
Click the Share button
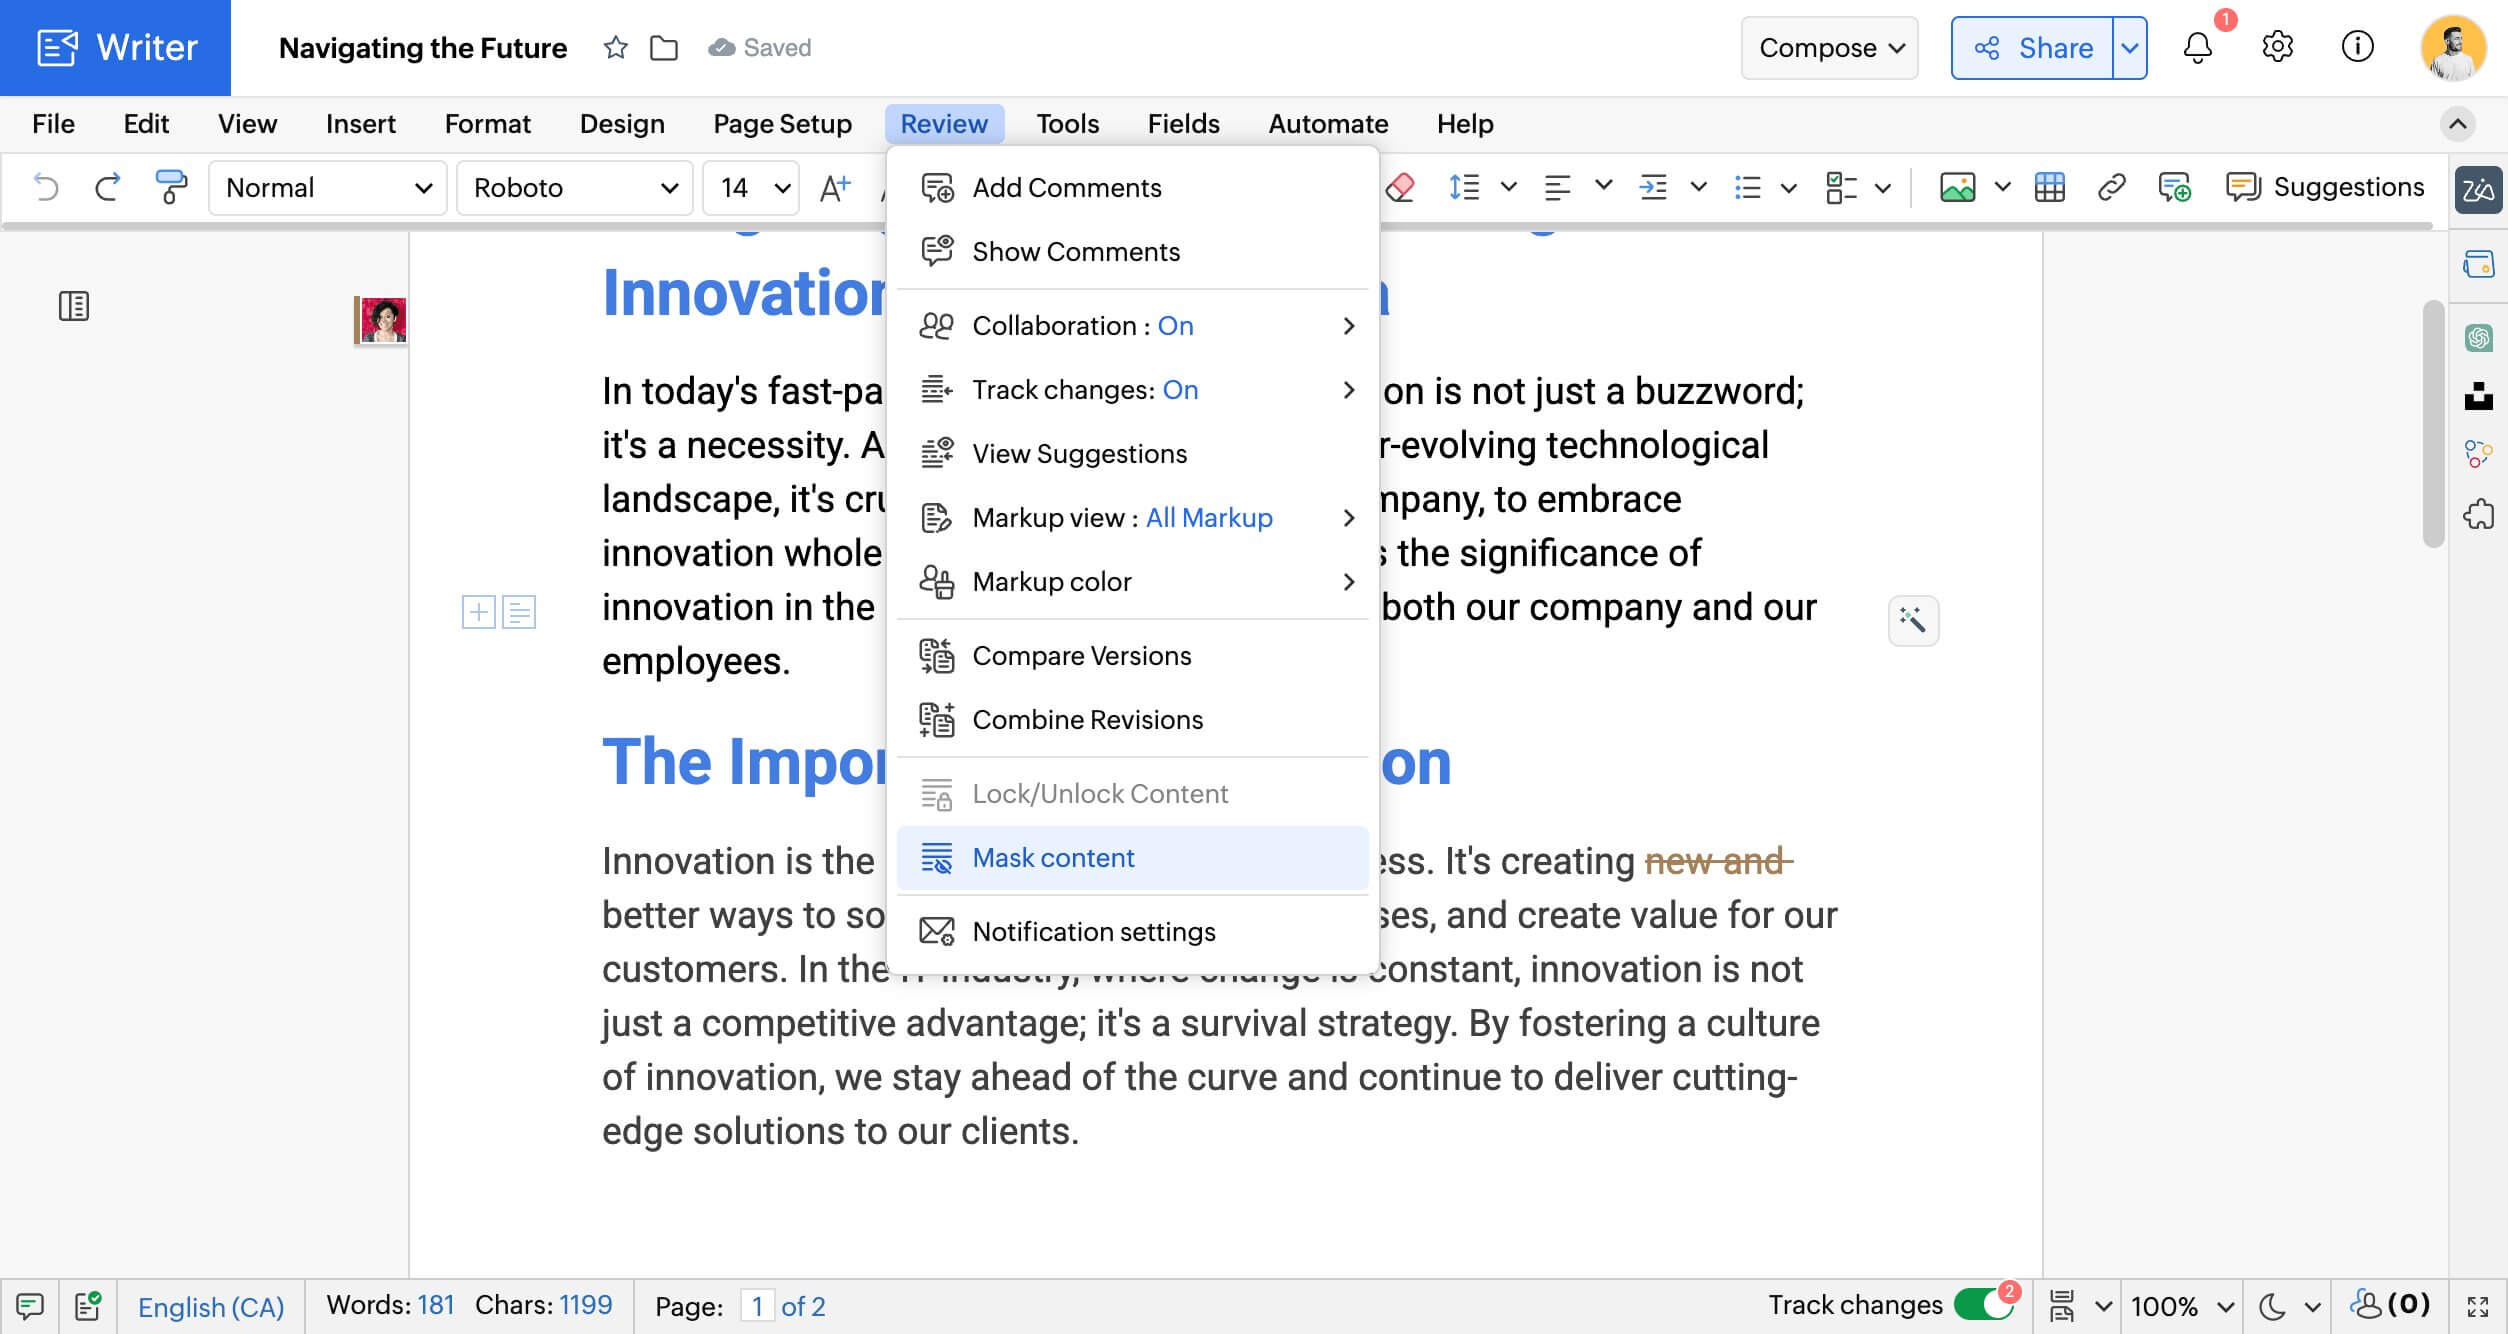(2033, 47)
